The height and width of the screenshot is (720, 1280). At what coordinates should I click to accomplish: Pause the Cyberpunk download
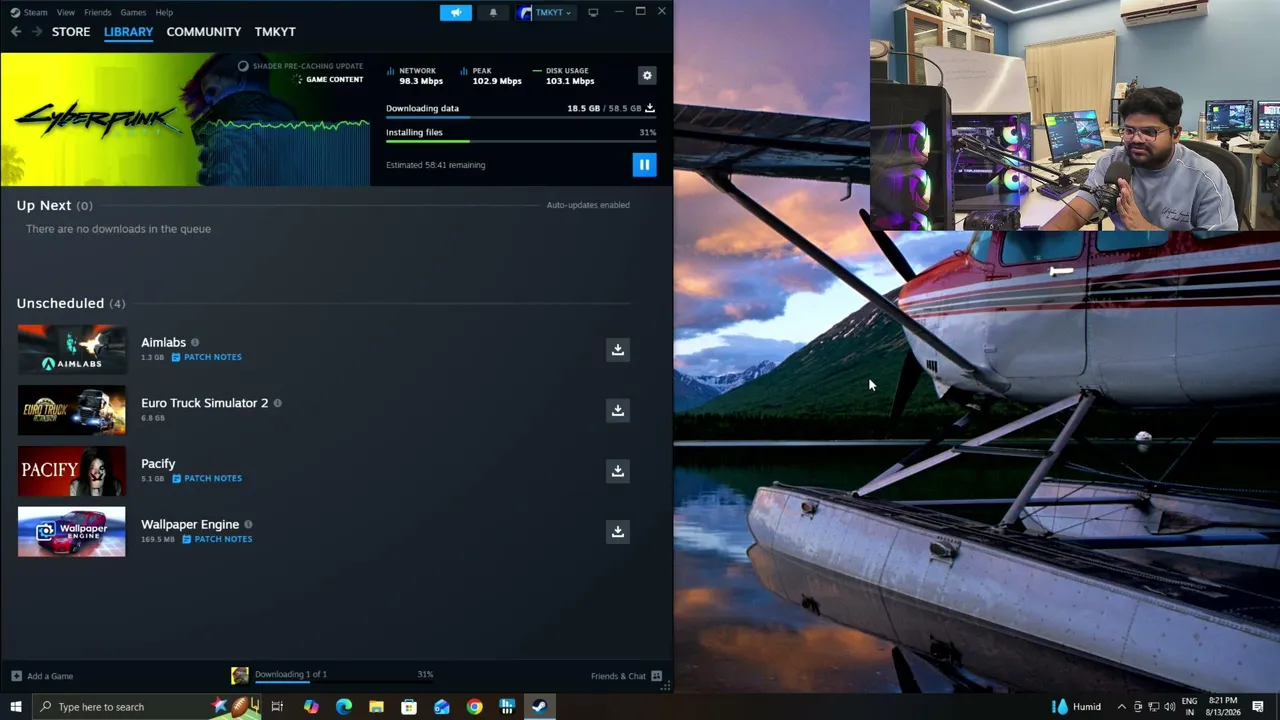point(644,165)
